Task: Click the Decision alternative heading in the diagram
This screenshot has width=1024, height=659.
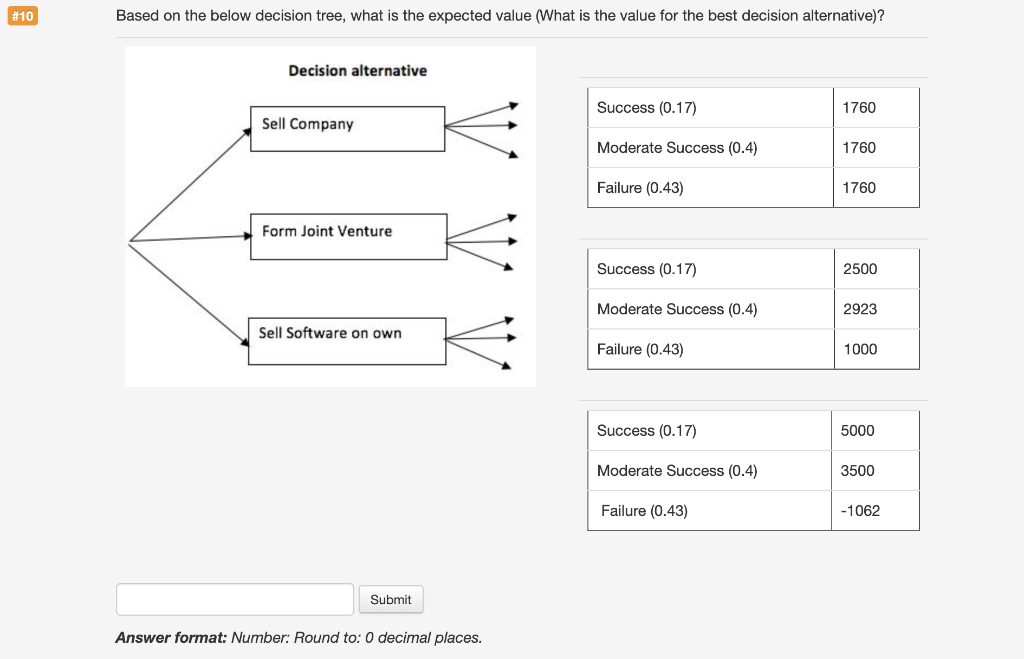Action: click(356, 70)
